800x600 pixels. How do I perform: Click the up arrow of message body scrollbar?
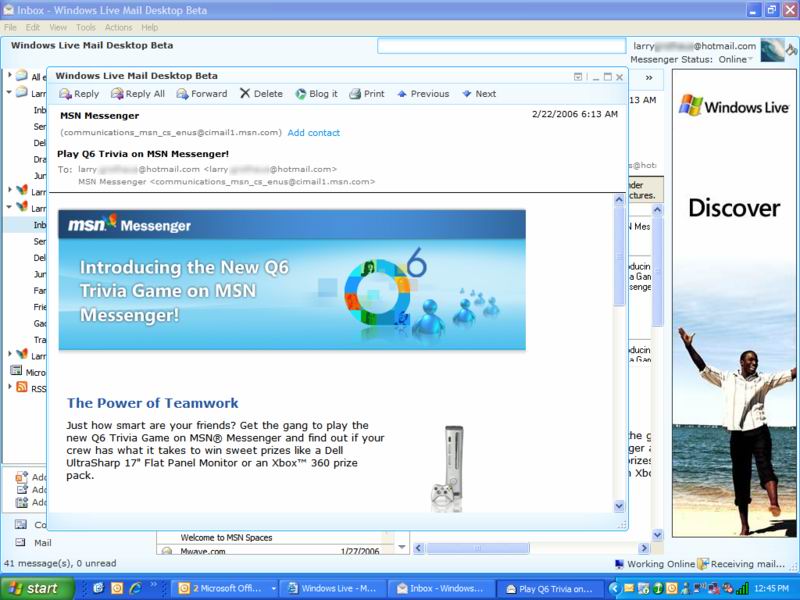pyautogui.click(x=619, y=199)
